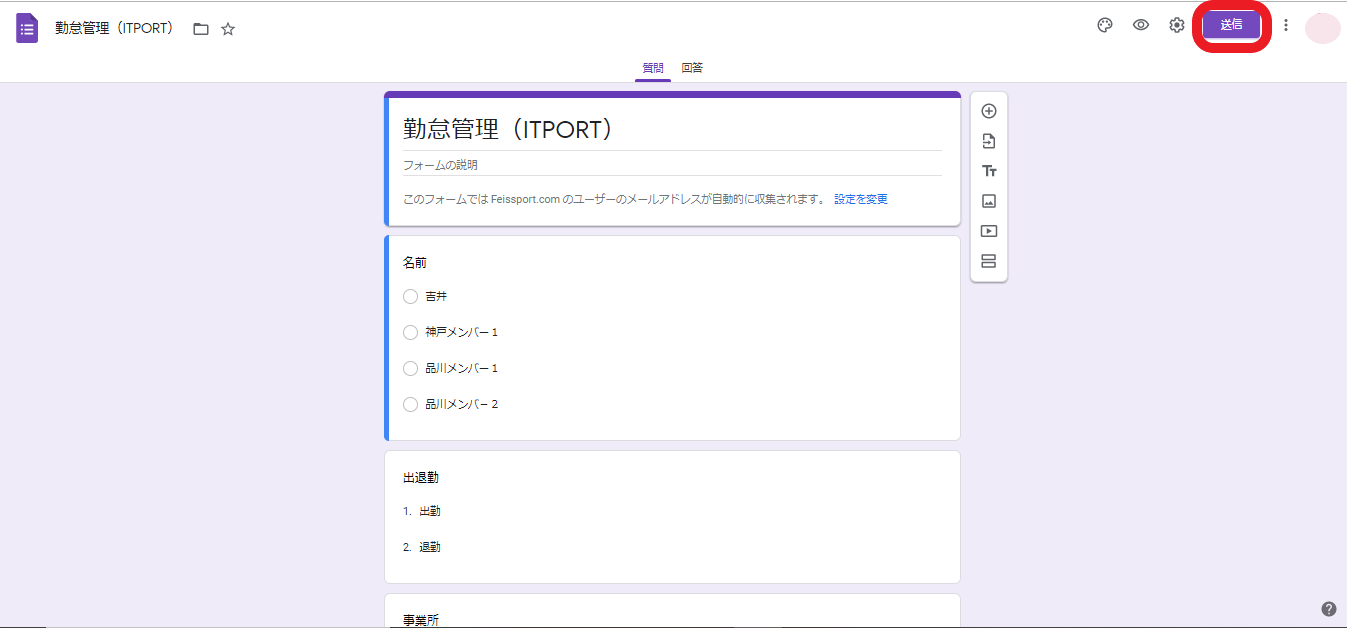
Task: Select the 神戸メンバー１ radio option
Action: pos(410,332)
